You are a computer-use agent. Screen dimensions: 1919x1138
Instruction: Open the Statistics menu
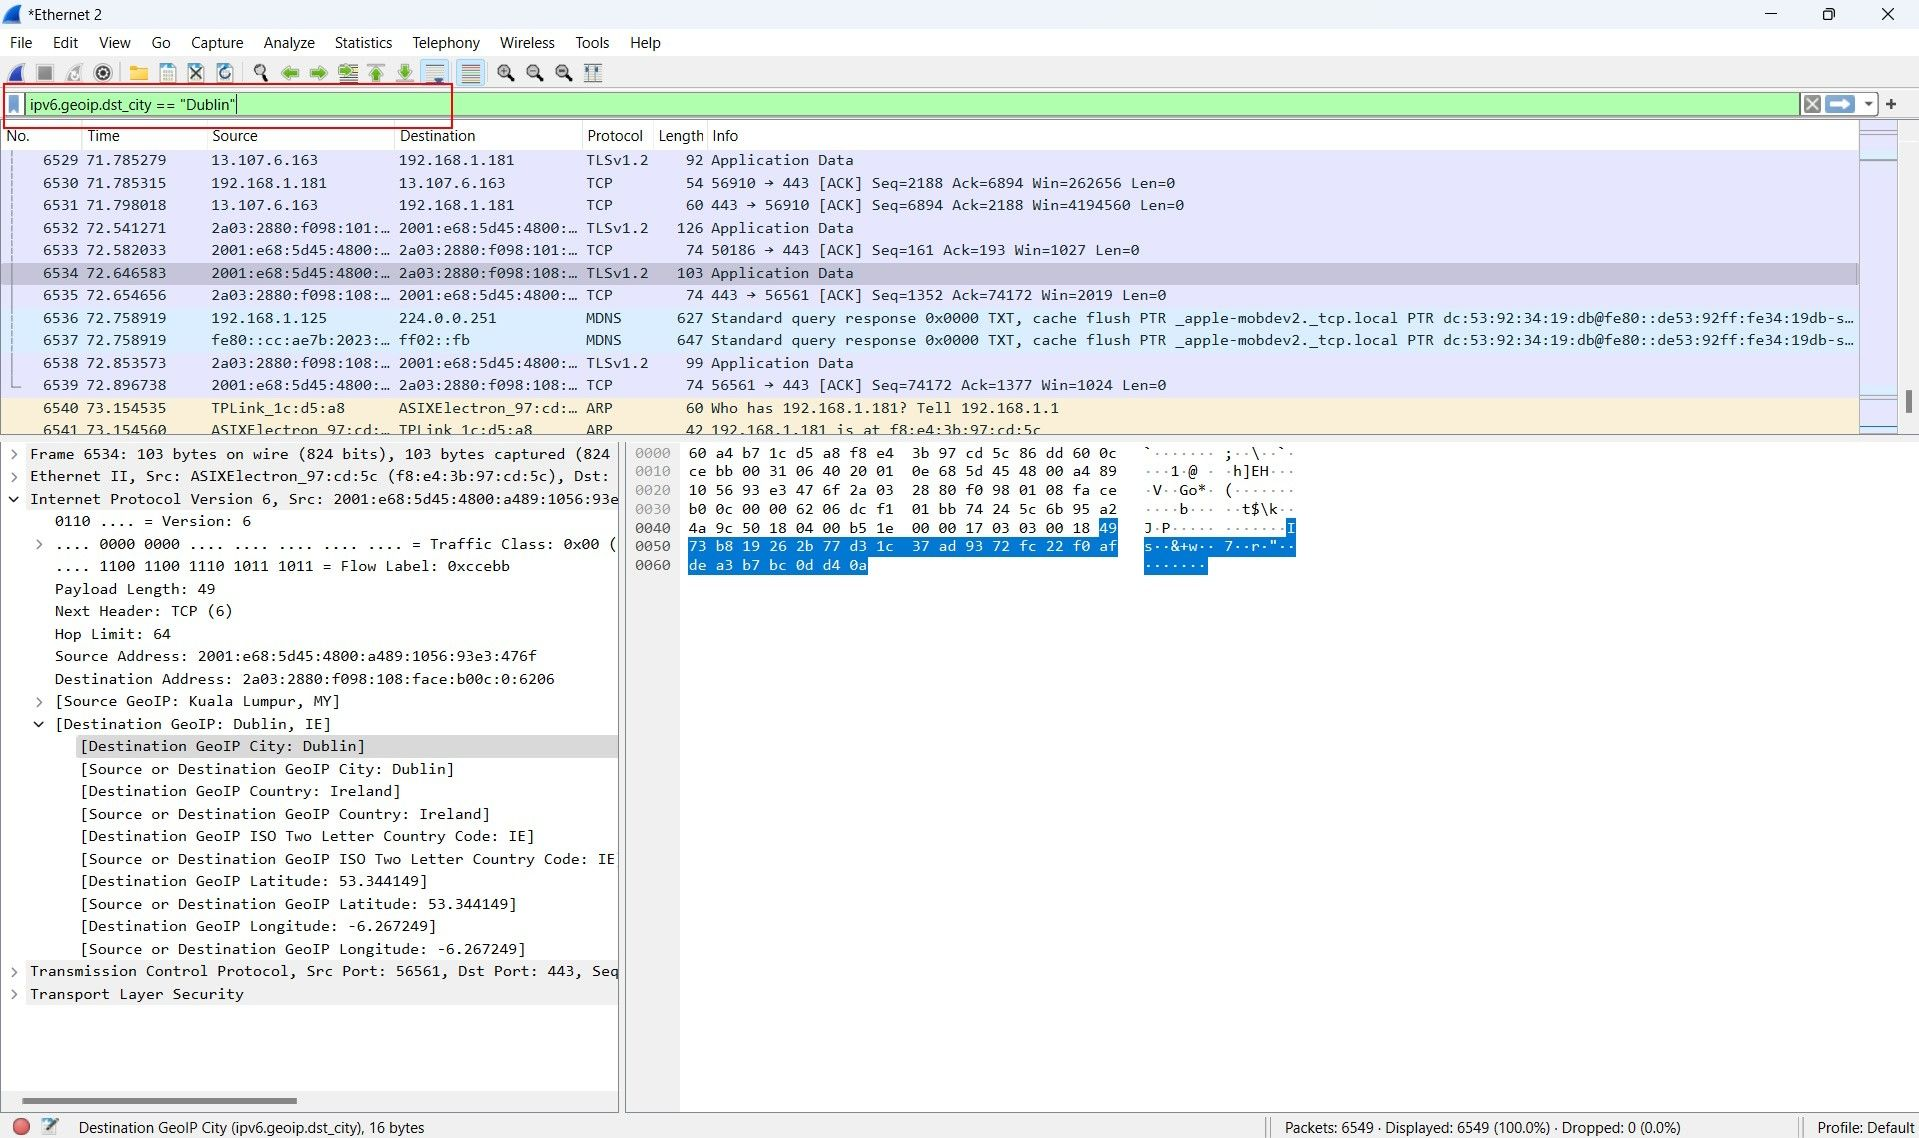point(362,43)
